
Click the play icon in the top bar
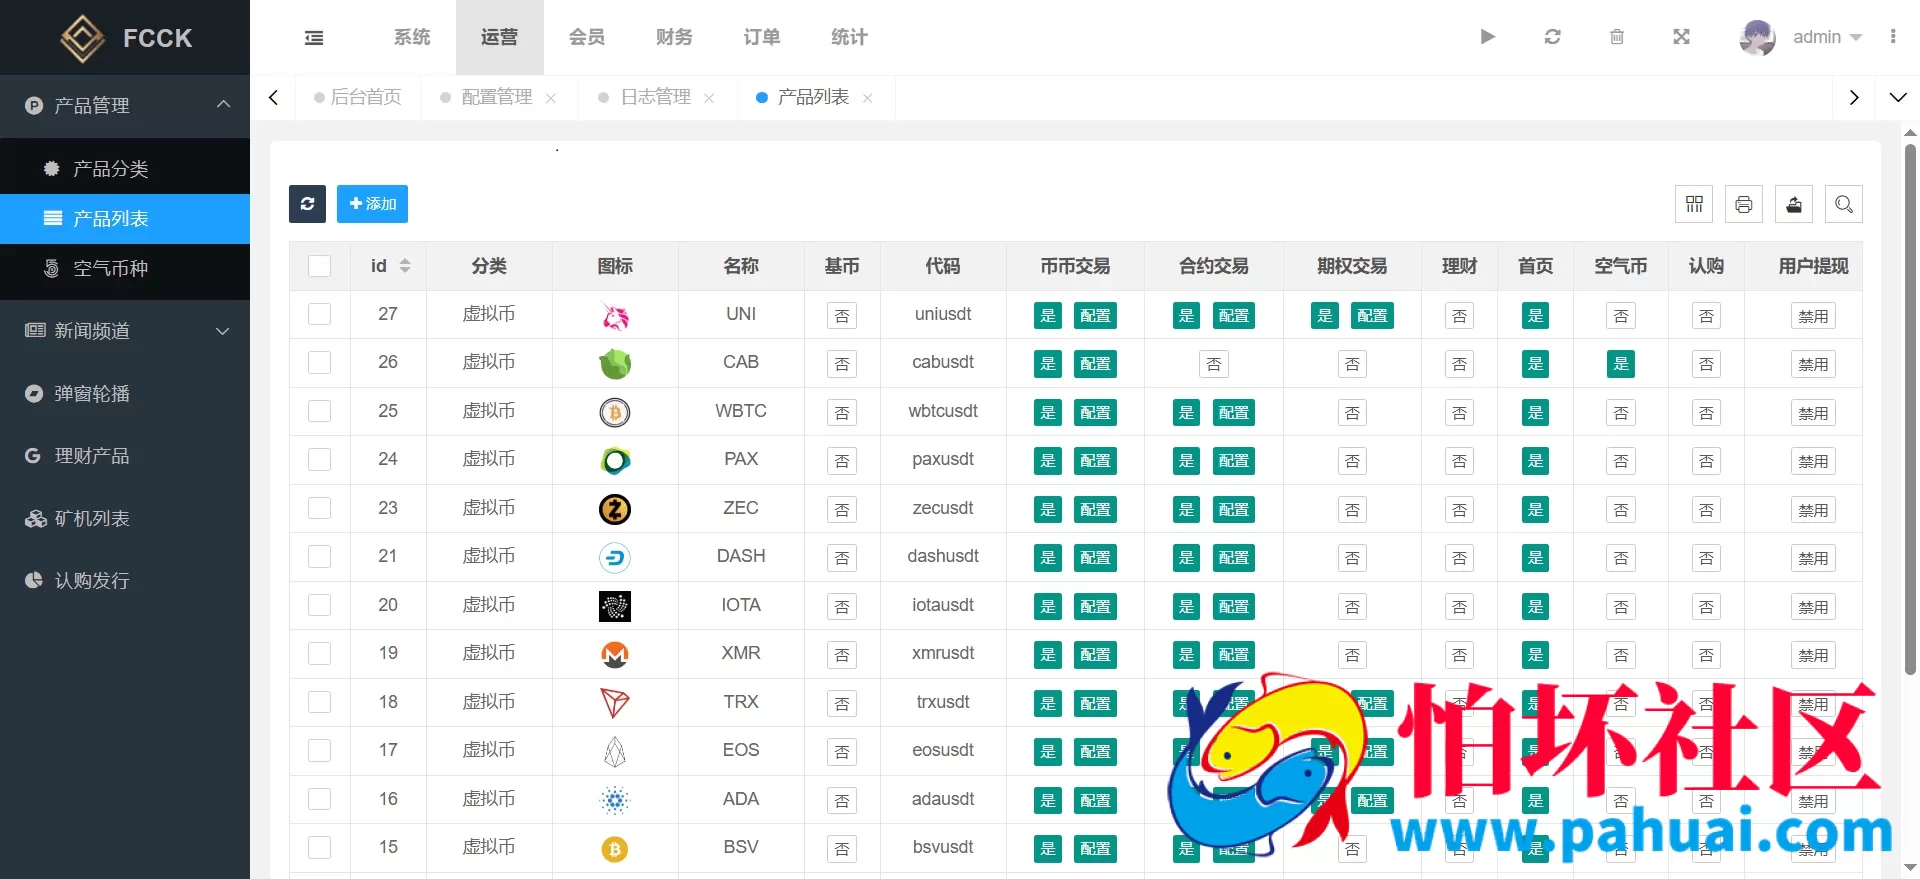1487,37
